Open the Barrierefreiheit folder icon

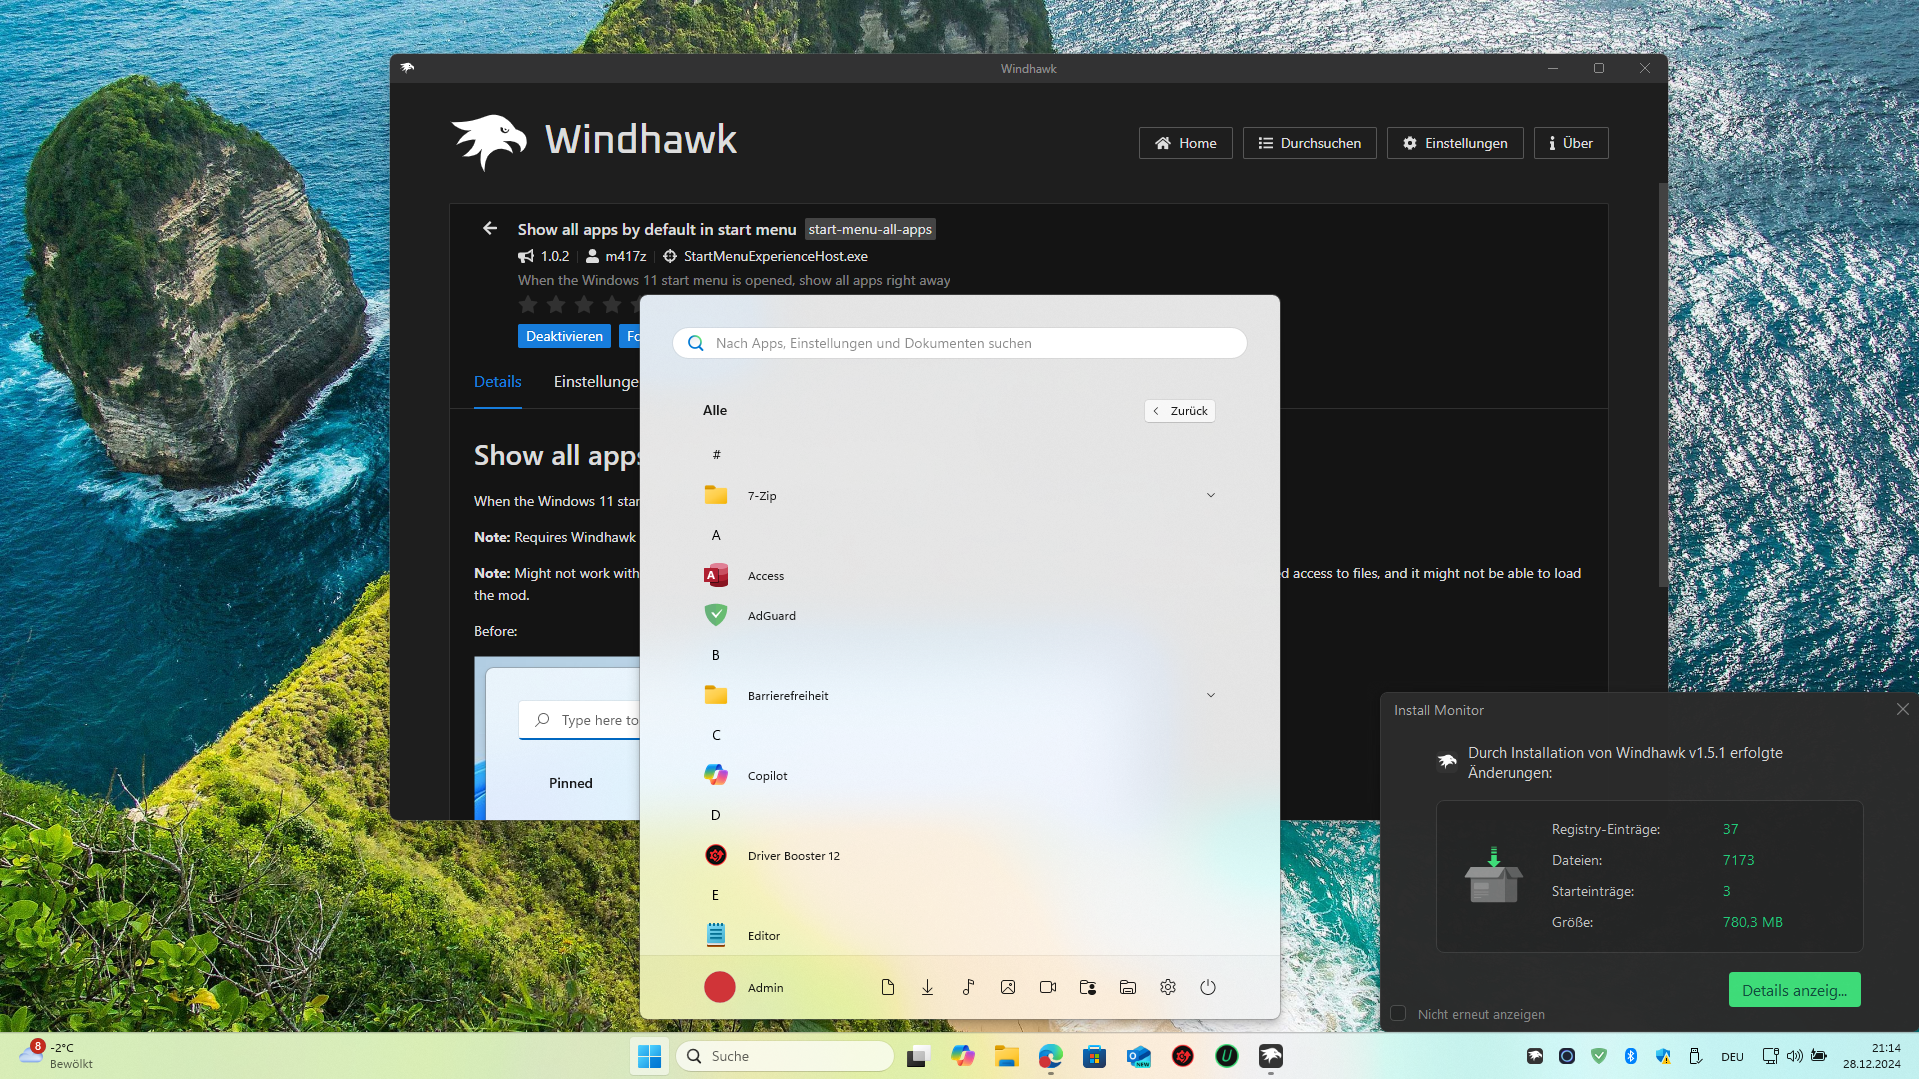coord(716,695)
